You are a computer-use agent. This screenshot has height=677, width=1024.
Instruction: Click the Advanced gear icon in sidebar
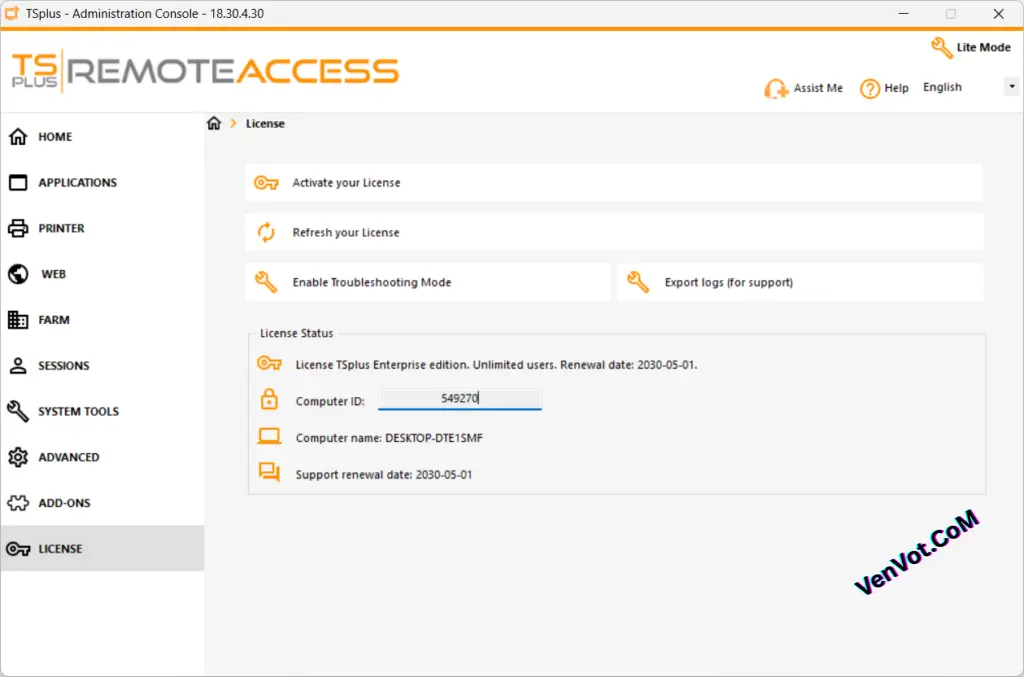pyautogui.click(x=18, y=457)
